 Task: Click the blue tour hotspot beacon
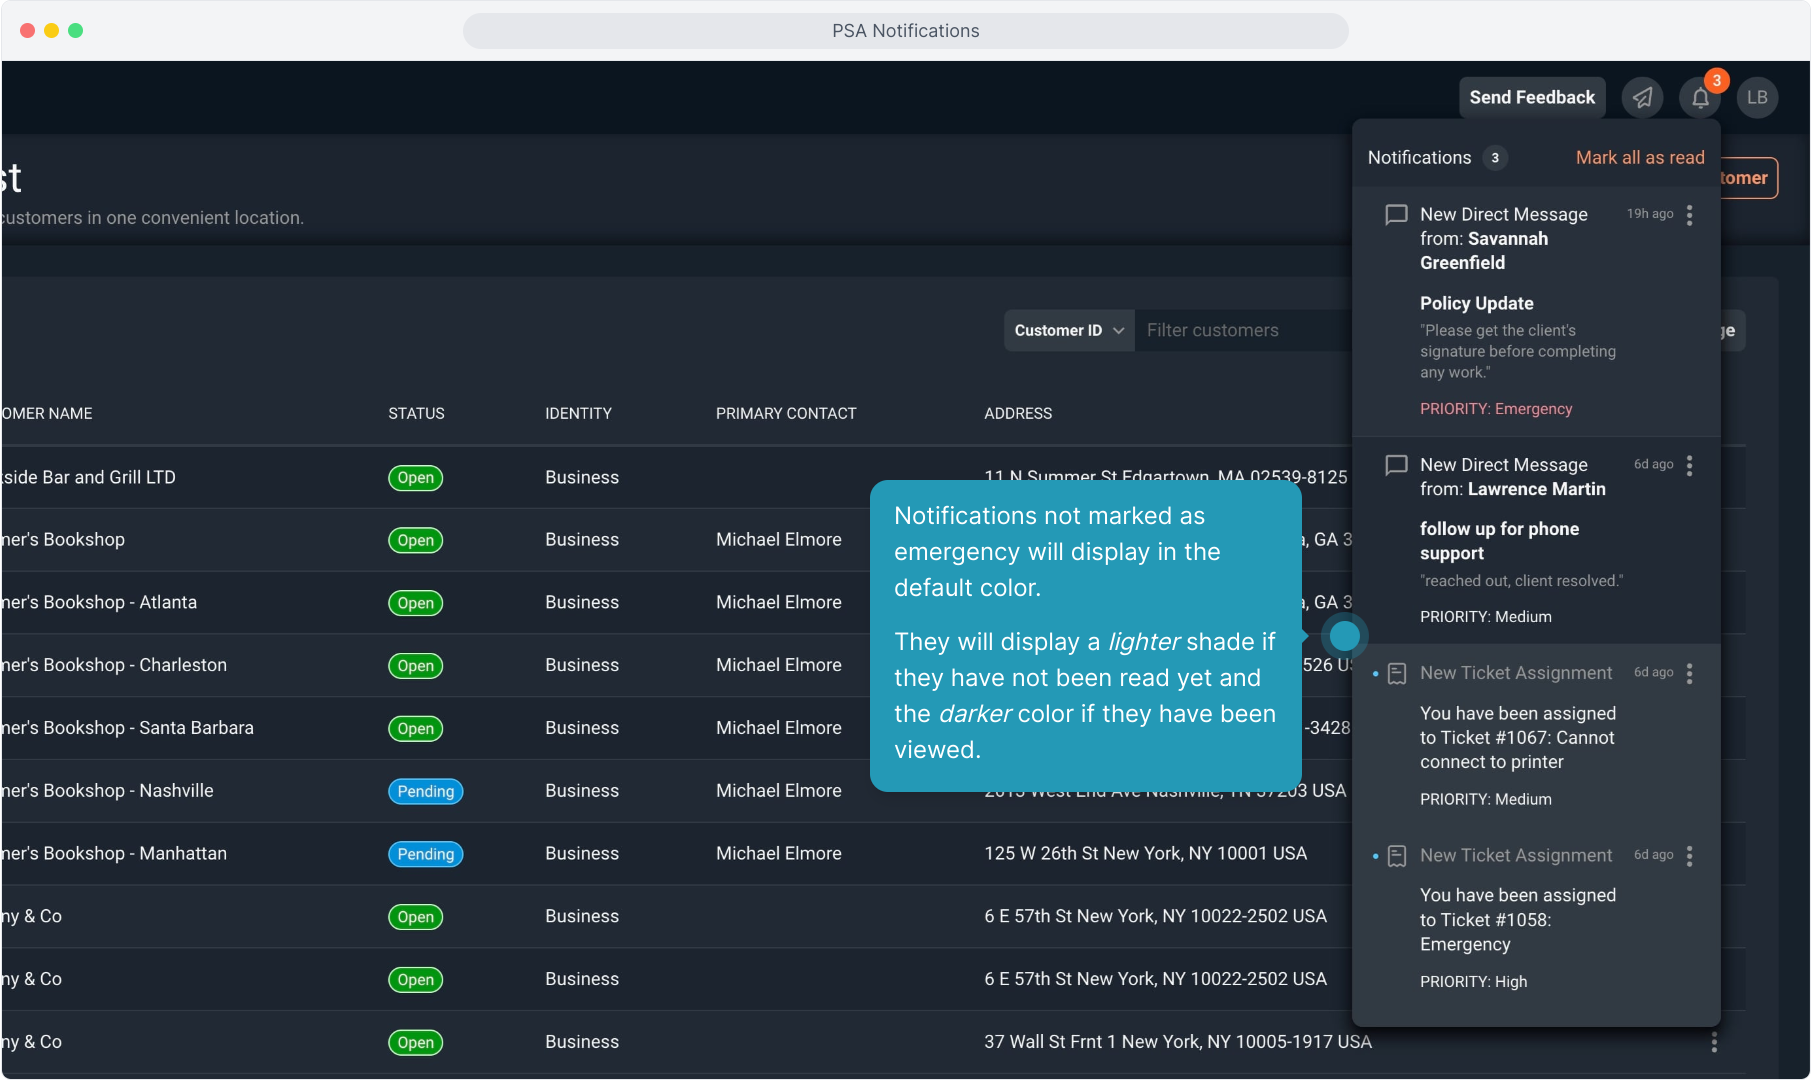coord(1344,636)
